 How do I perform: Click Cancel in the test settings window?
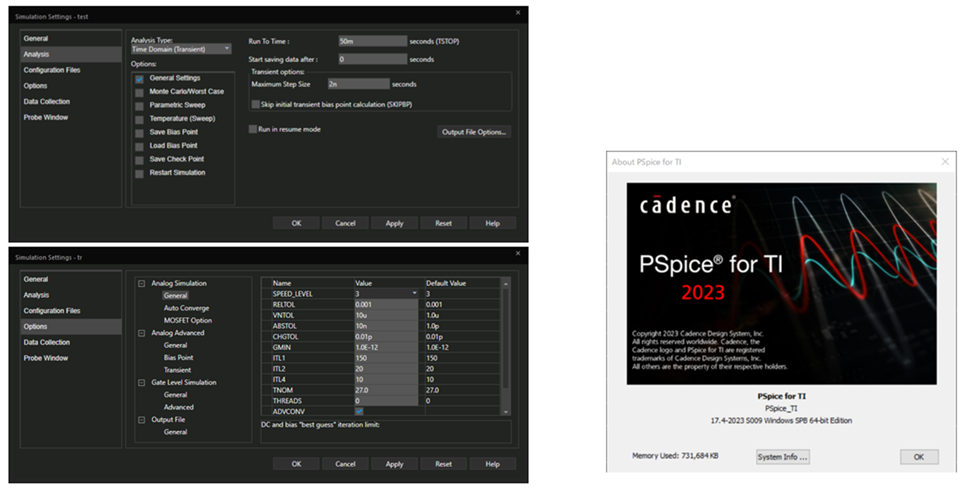click(x=345, y=223)
